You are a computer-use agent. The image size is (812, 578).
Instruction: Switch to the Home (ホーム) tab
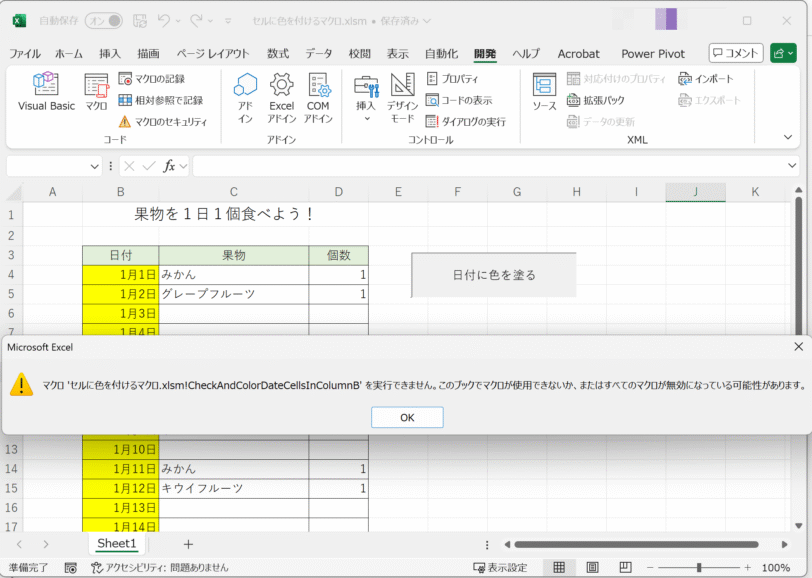pyautogui.click(x=69, y=53)
